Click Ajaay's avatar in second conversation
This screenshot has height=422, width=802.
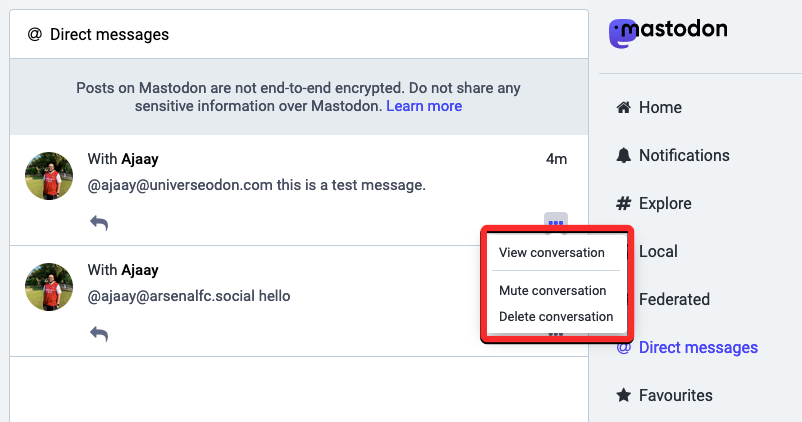(48, 287)
